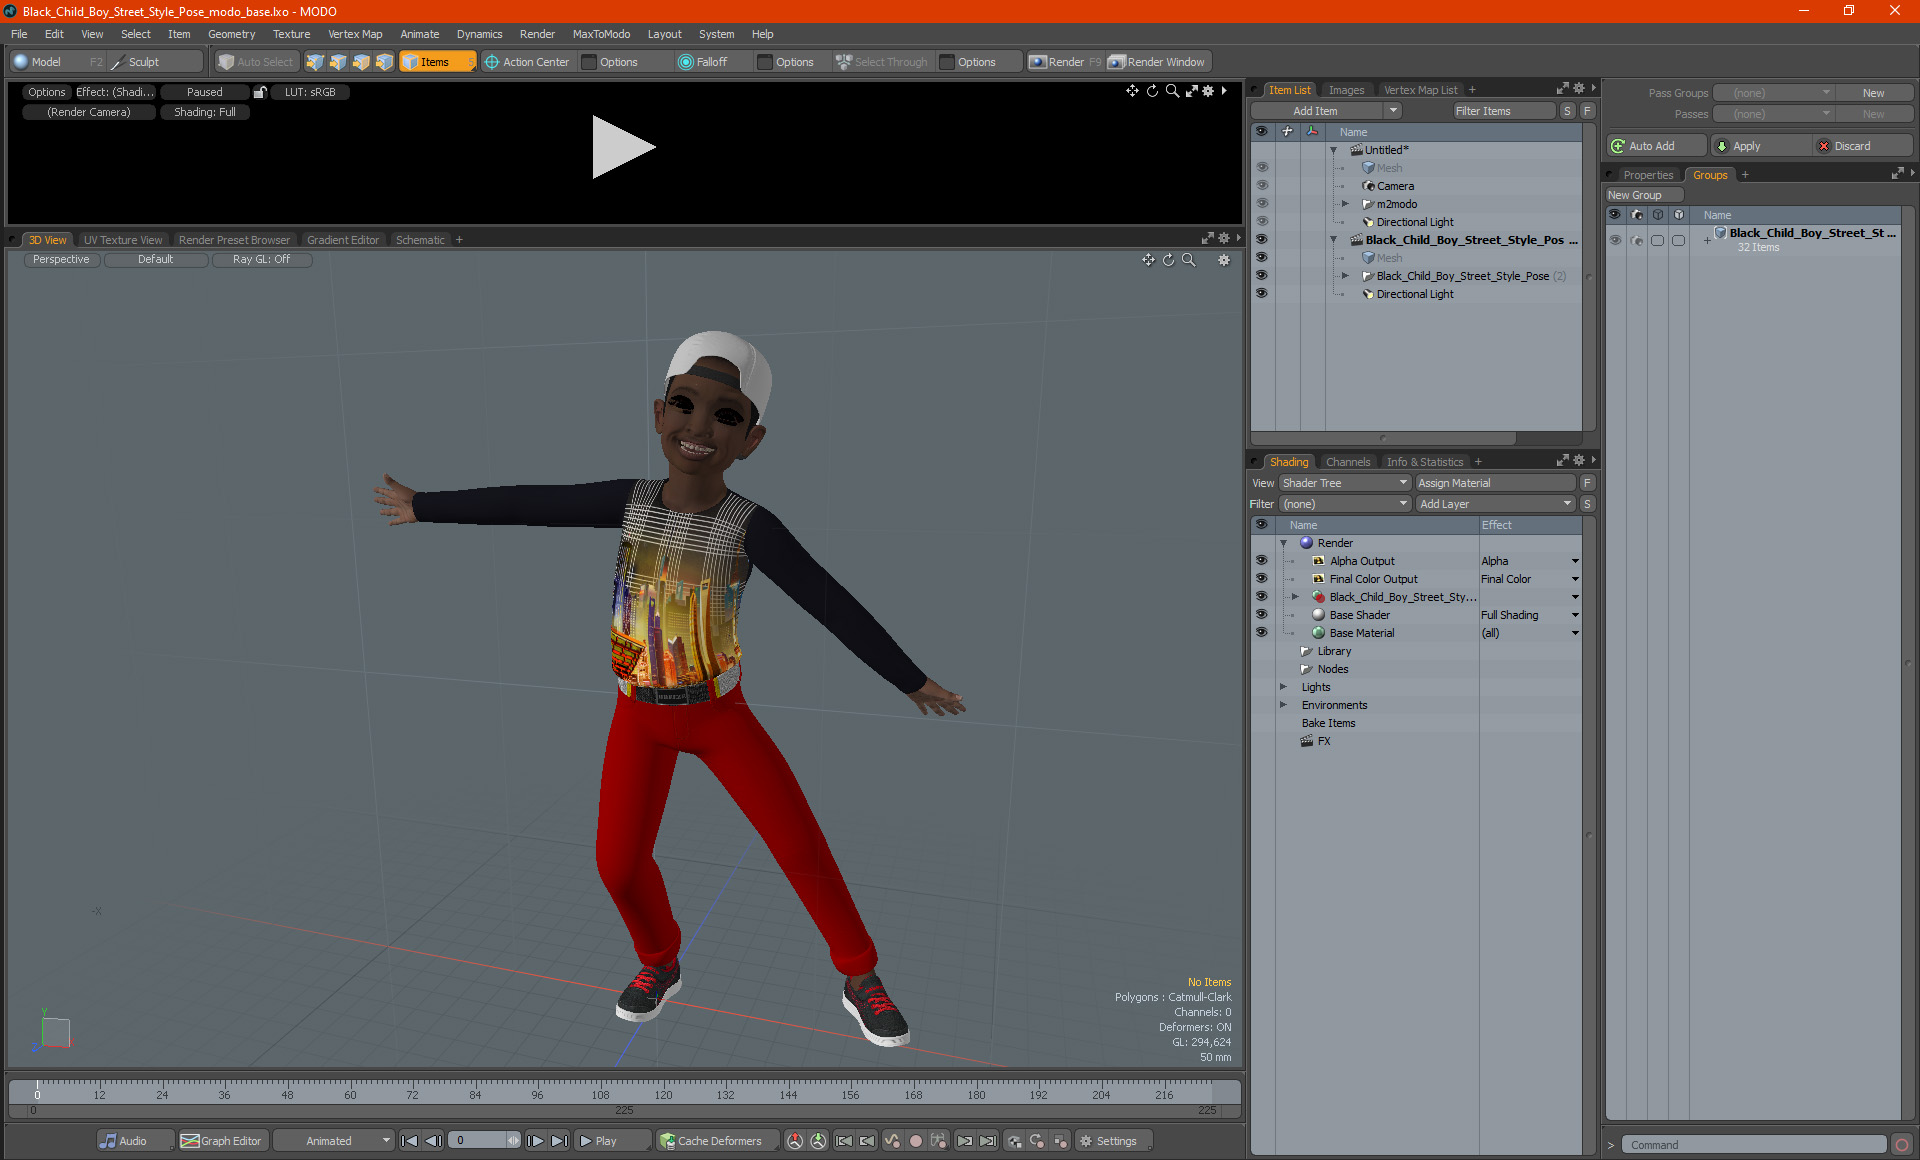Viewport: 1920px width, 1160px height.
Task: Hide the Camera item visibility eye
Action: tap(1261, 186)
